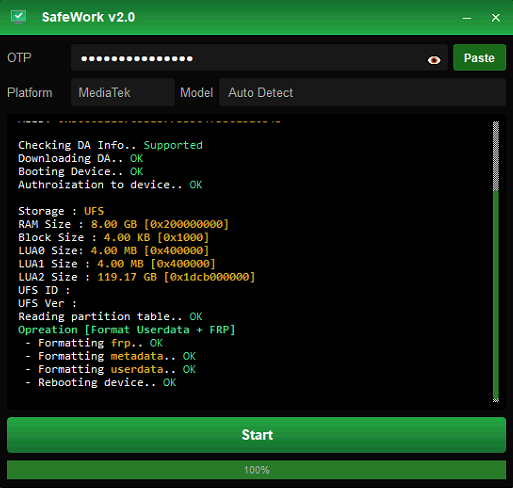Click the 'Rebooting device.. OK' line

click(x=101, y=382)
